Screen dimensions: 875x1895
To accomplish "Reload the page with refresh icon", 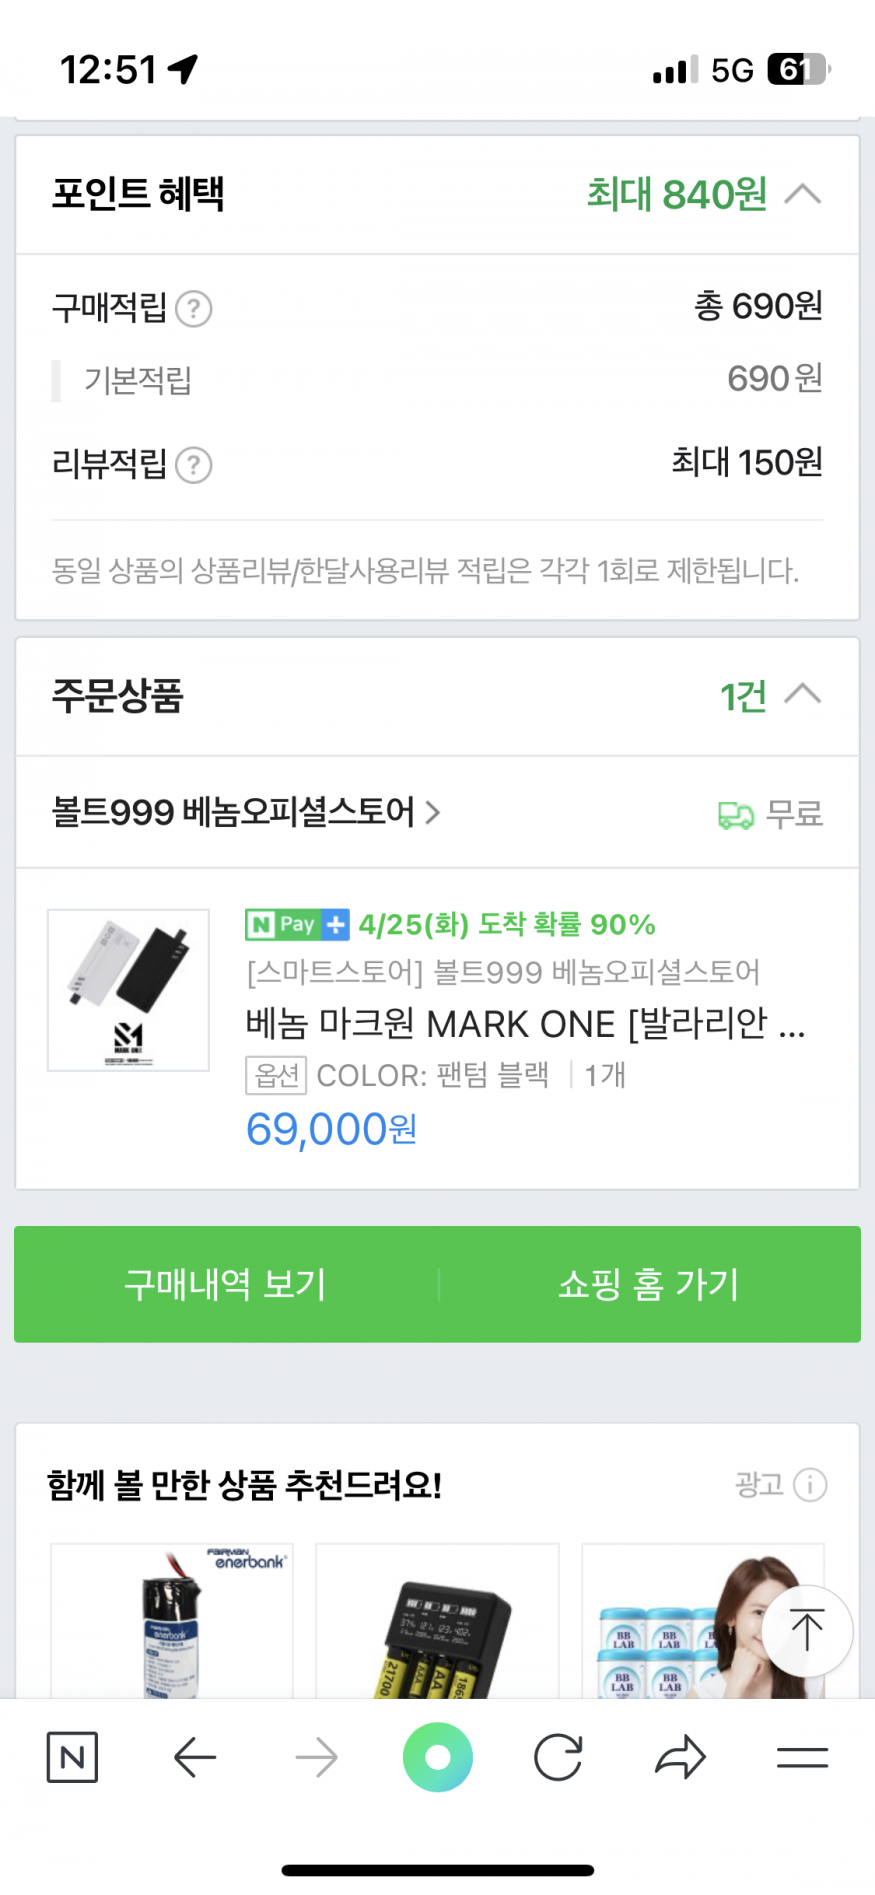I will pyautogui.click(x=558, y=1757).
